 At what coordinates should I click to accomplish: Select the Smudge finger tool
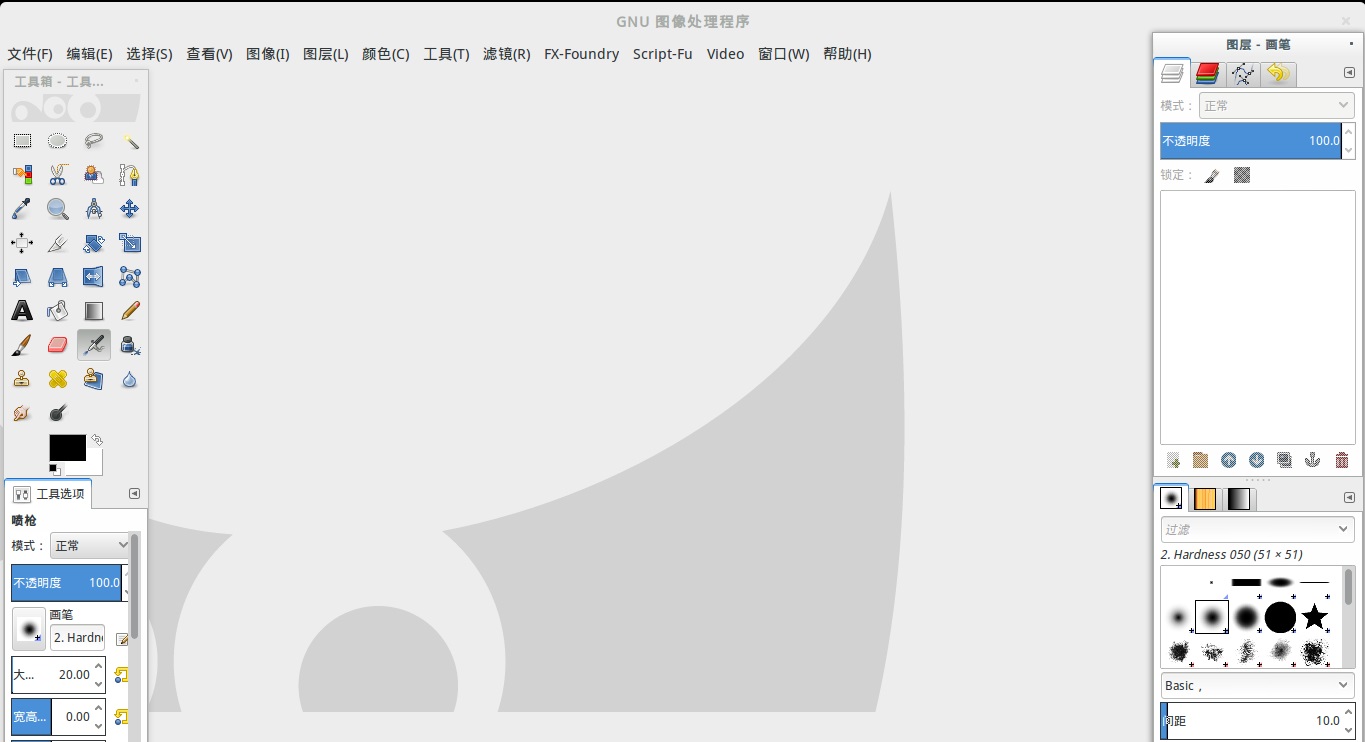tap(22, 413)
